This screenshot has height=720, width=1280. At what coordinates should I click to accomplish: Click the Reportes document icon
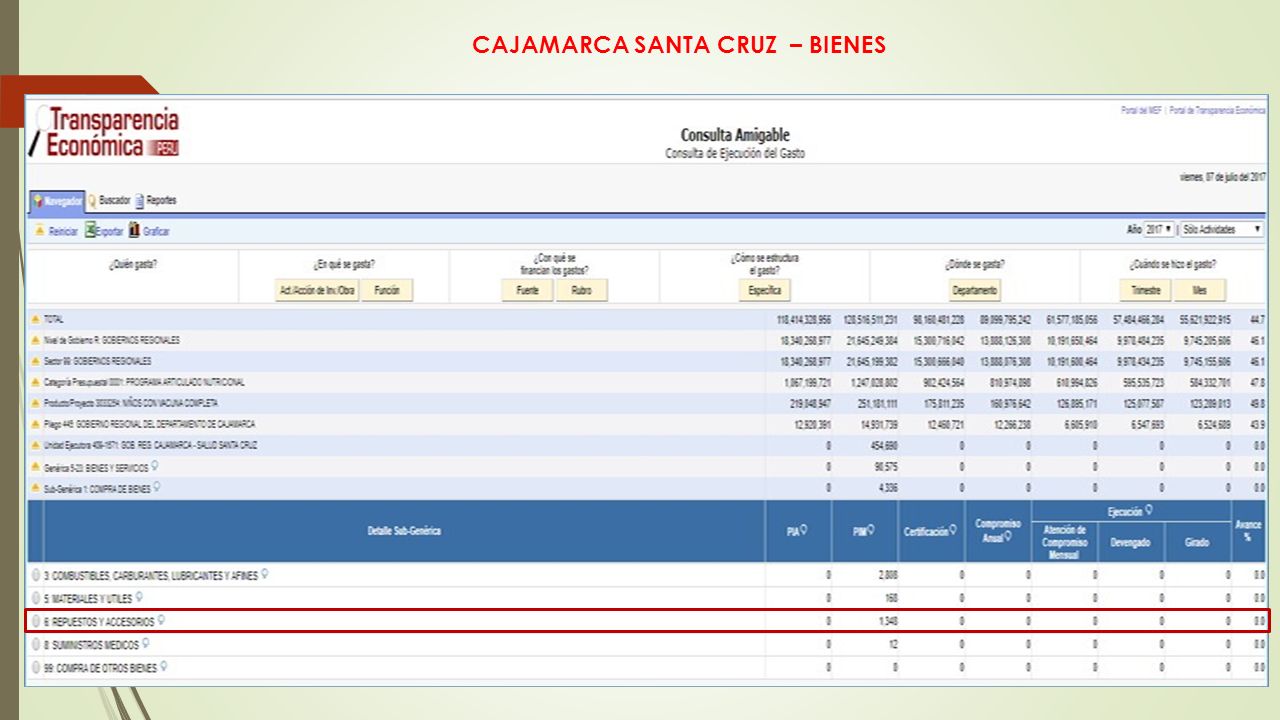(139, 200)
